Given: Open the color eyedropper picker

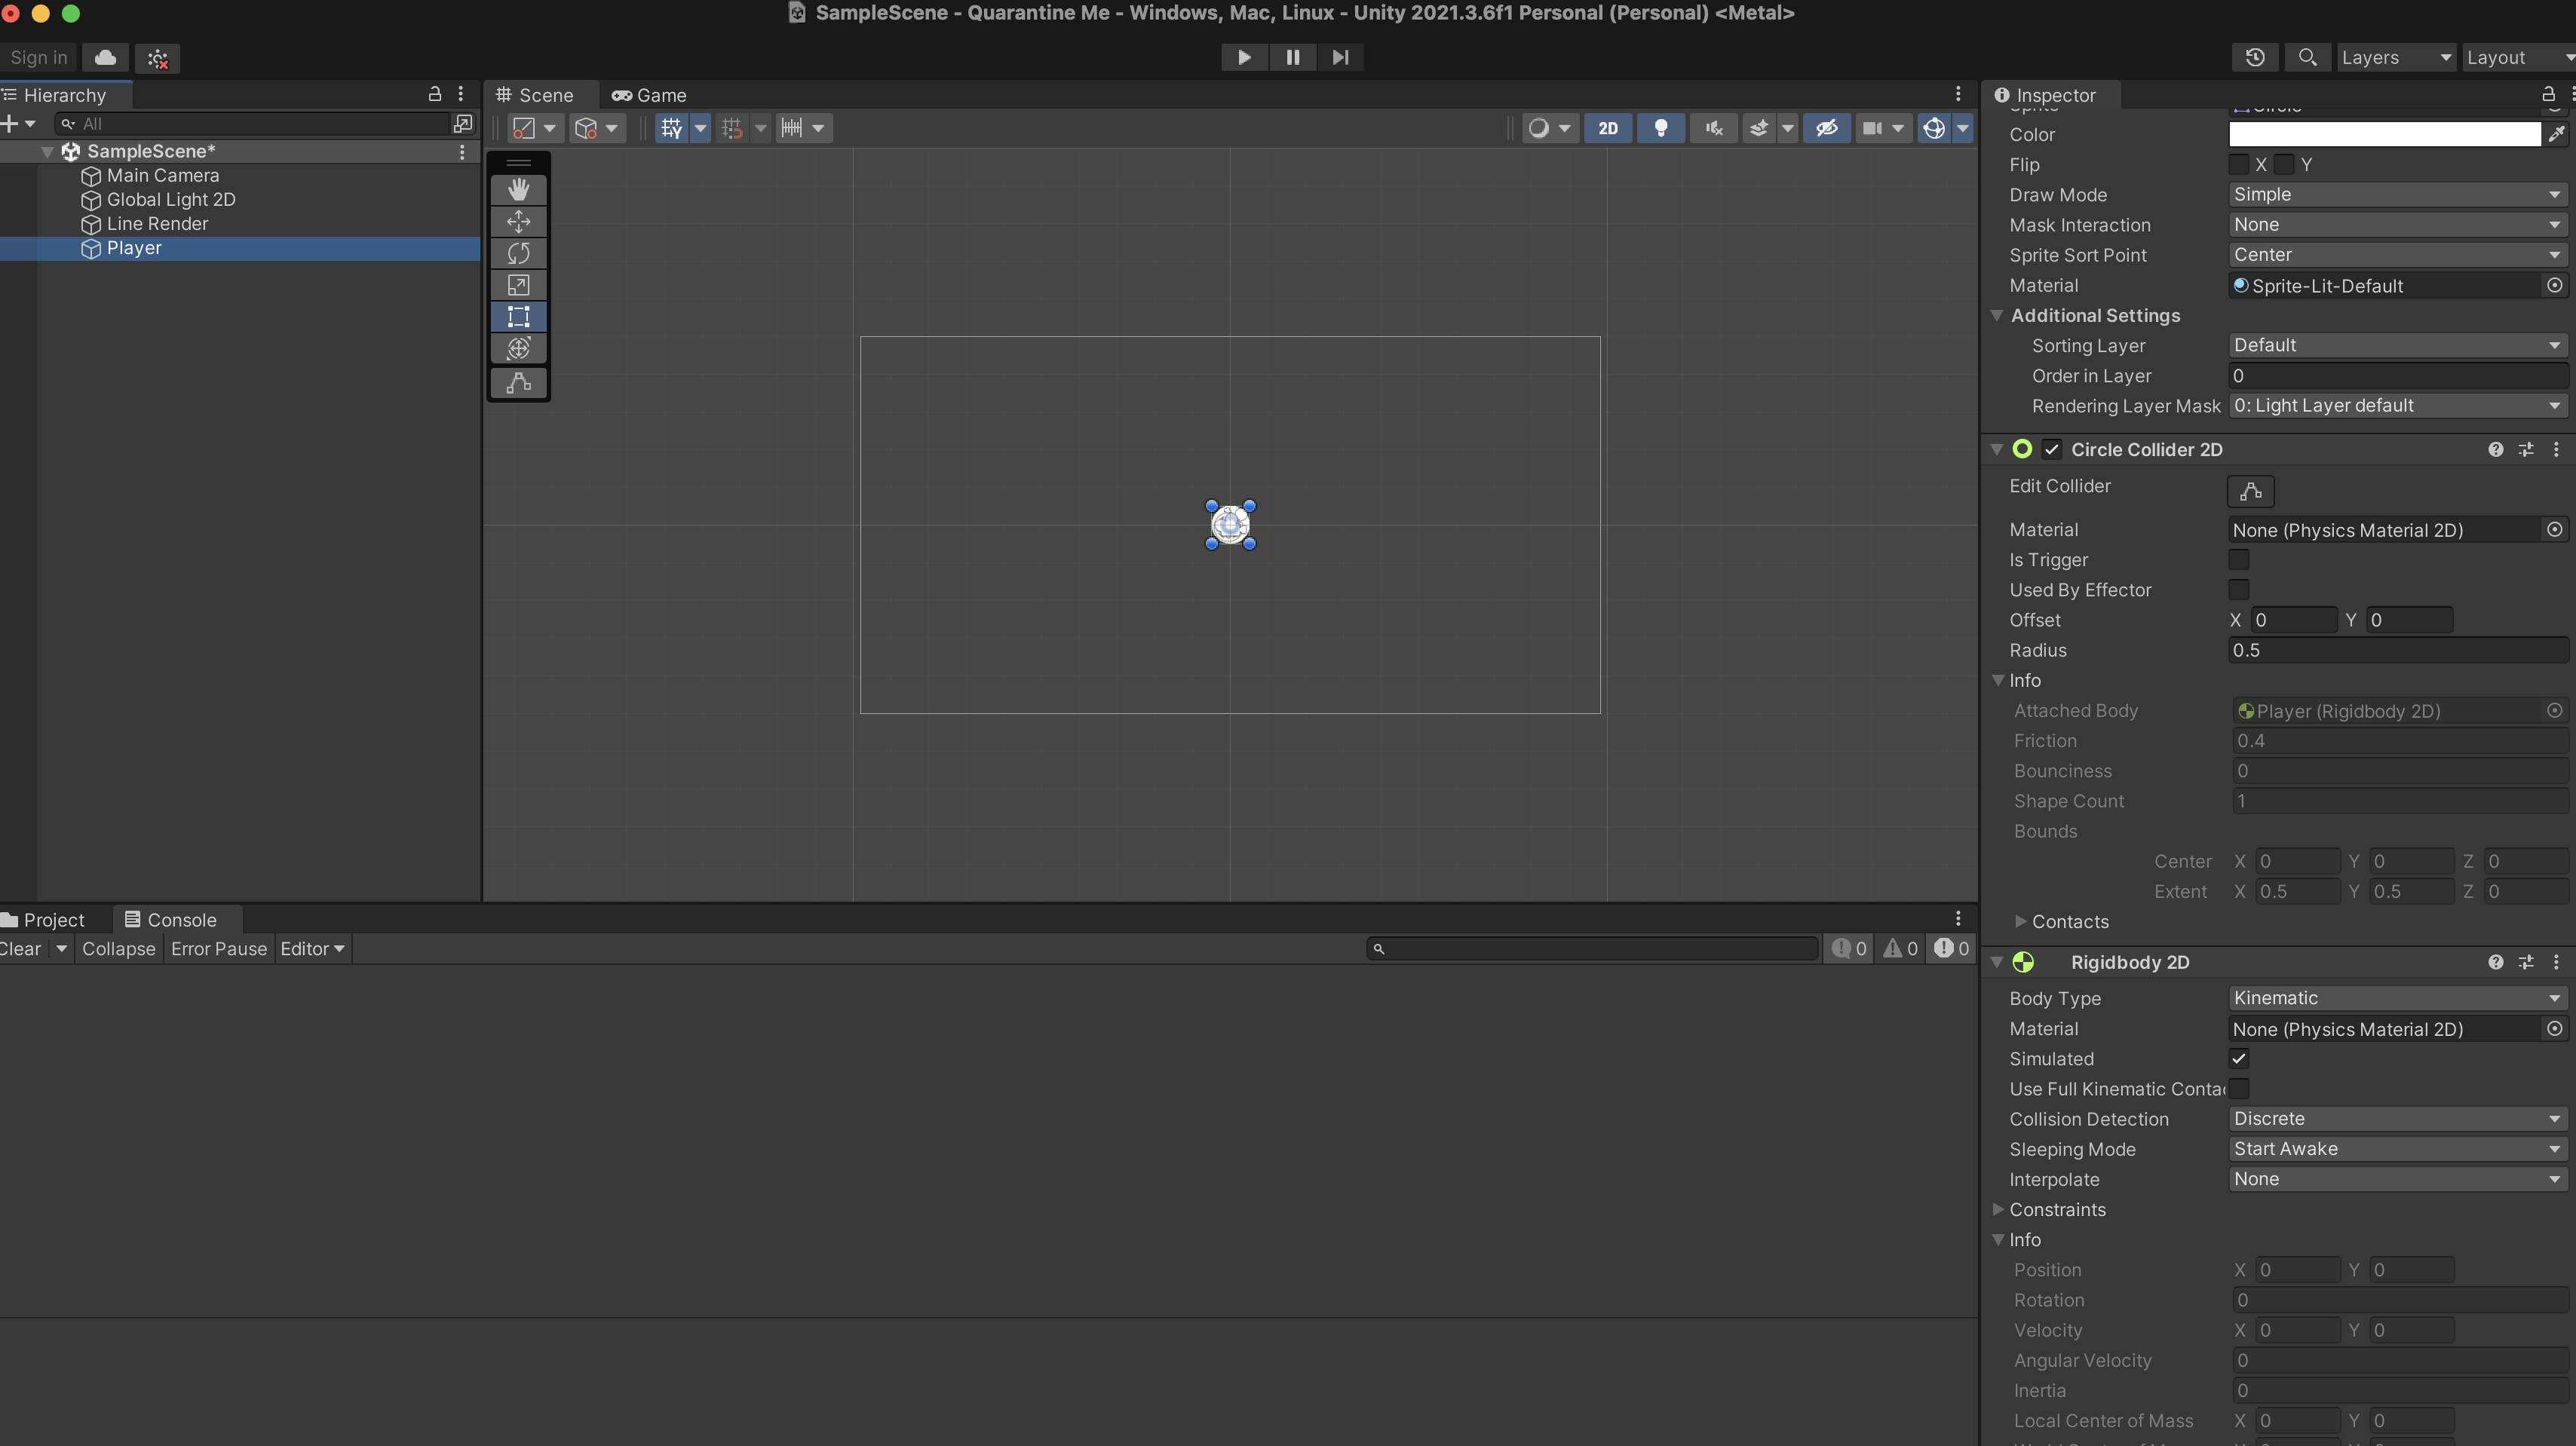Looking at the screenshot, I should point(2556,134).
